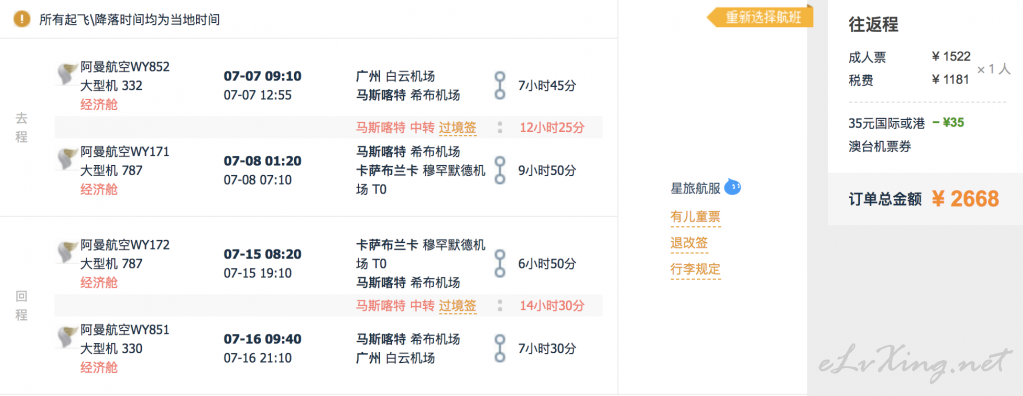Click the order total price ¥2668
Screen dimensions: 1023x396
coord(966,199)
